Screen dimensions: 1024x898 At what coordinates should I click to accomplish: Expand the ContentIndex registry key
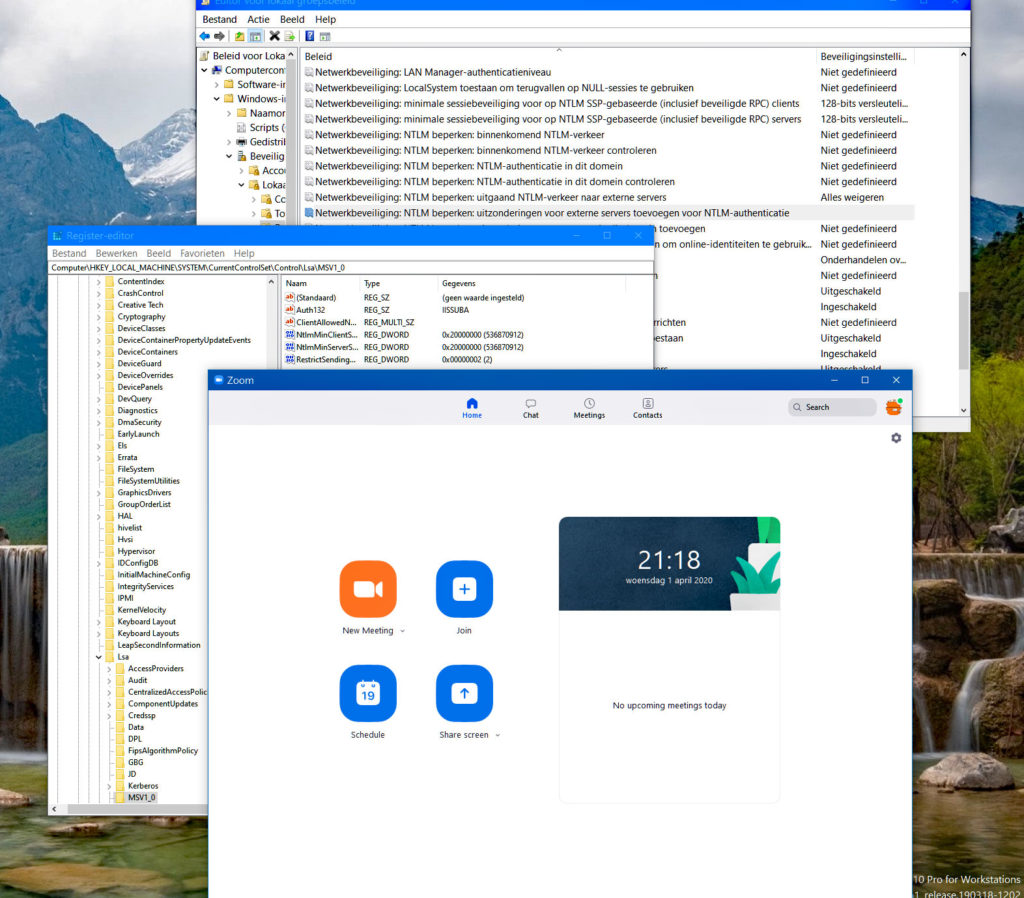[x=99, y=281]
